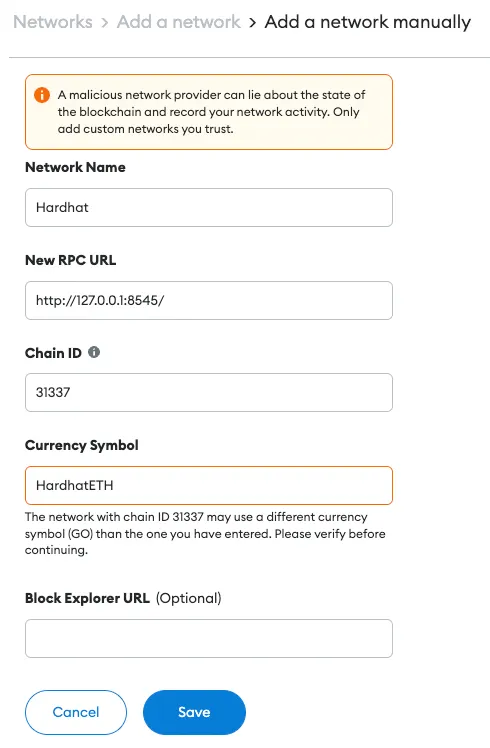Click the currency symbol mismatch warning text
Image resolution: width=490 pixels, height=748 pixels.
[205, 533]
